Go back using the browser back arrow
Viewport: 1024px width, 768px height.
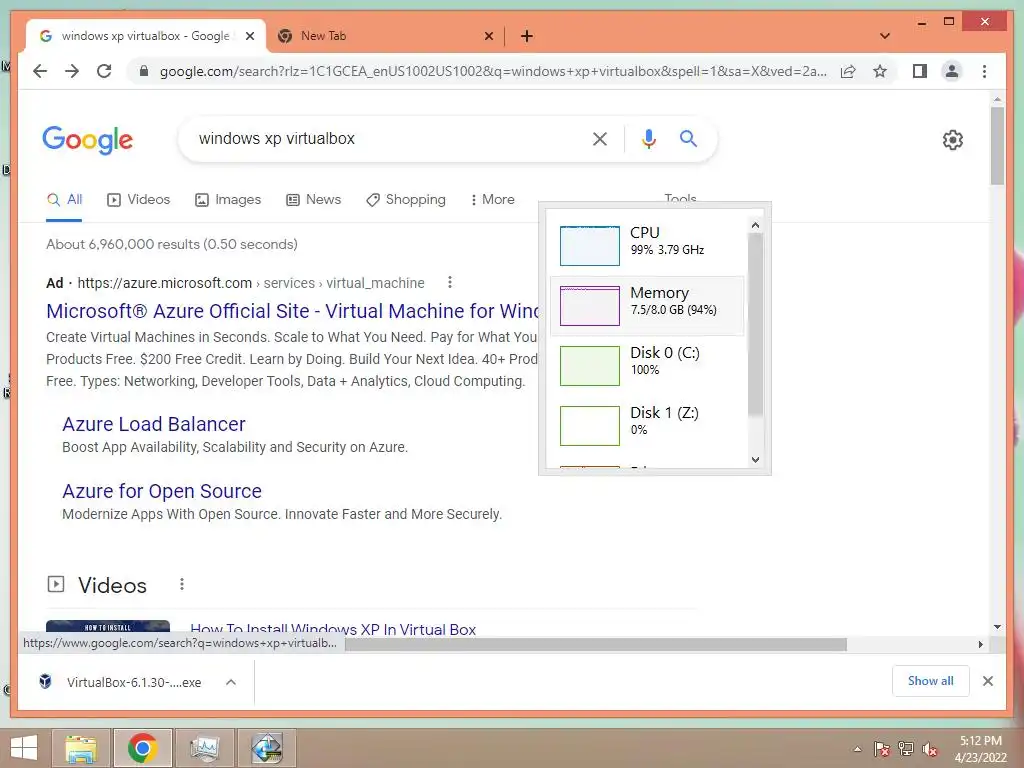coord(40,71)
